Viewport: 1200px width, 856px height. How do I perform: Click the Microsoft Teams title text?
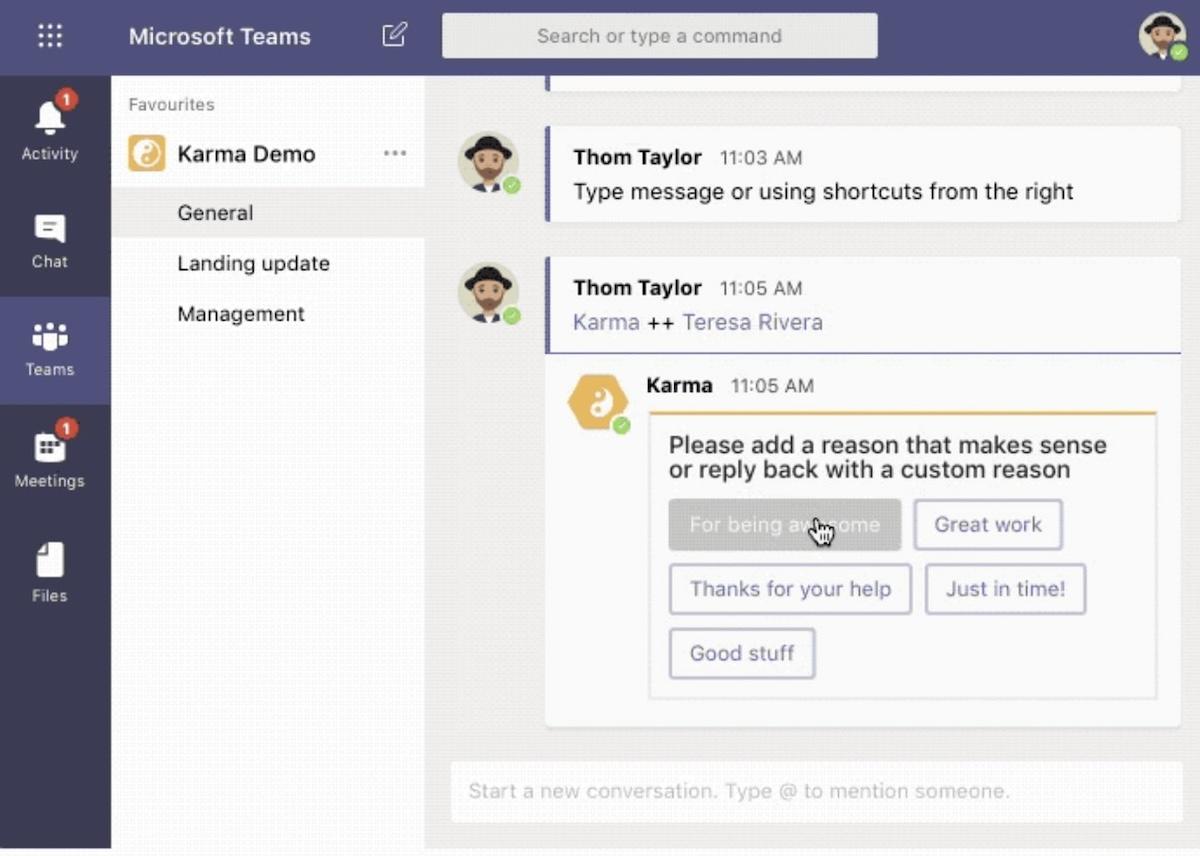click(220, 36)
